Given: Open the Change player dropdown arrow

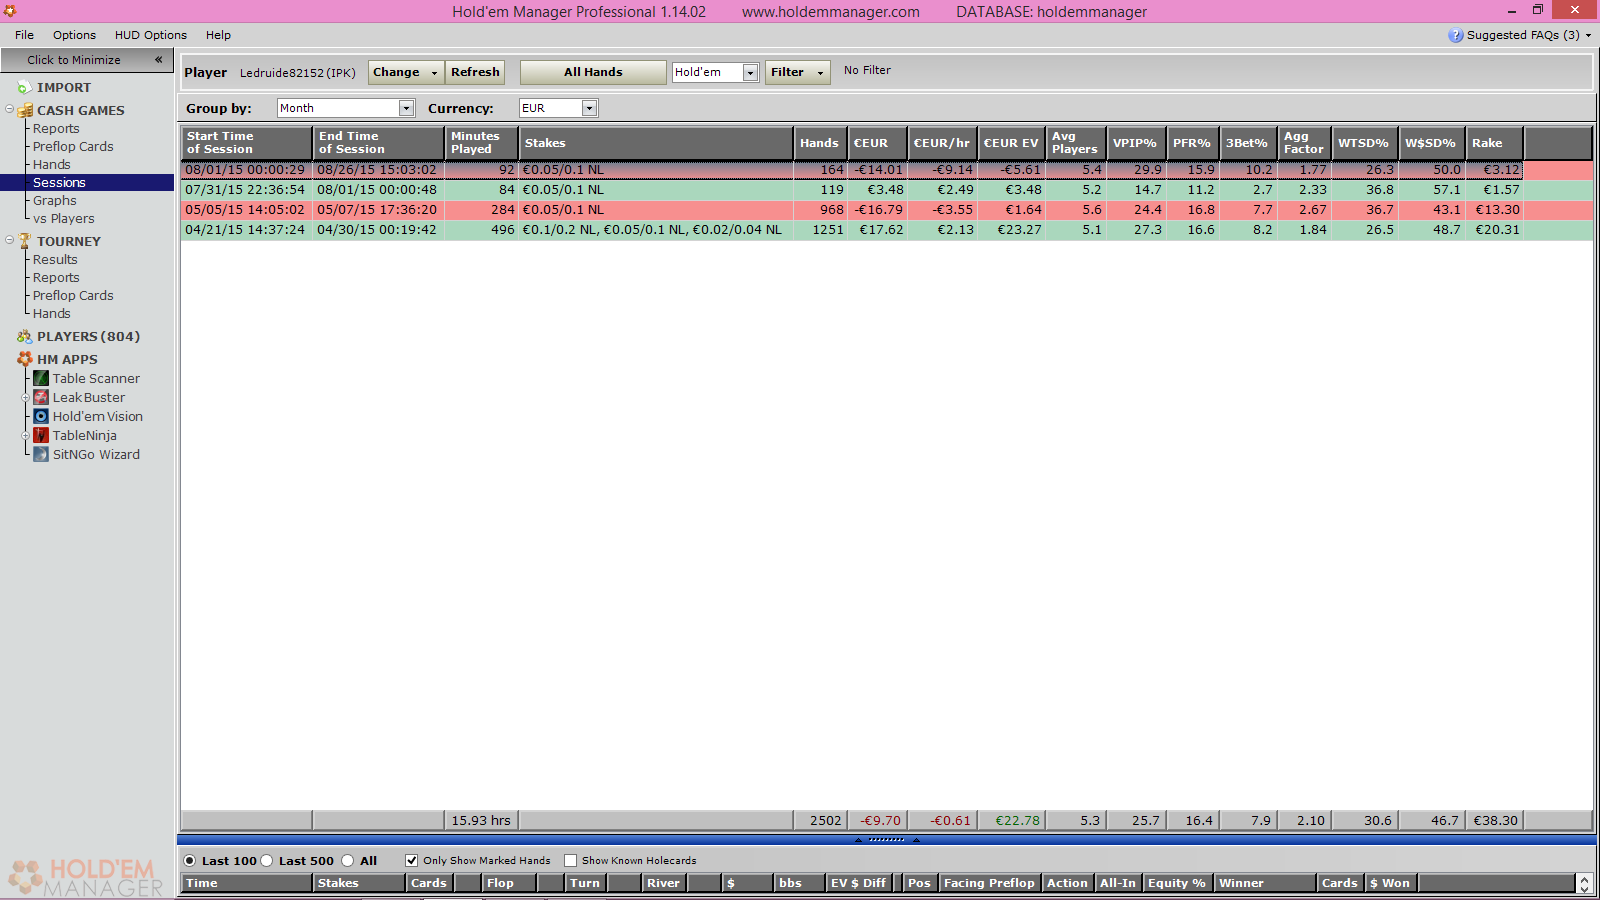Looking at the screenshot, I should tap(434, 73).
